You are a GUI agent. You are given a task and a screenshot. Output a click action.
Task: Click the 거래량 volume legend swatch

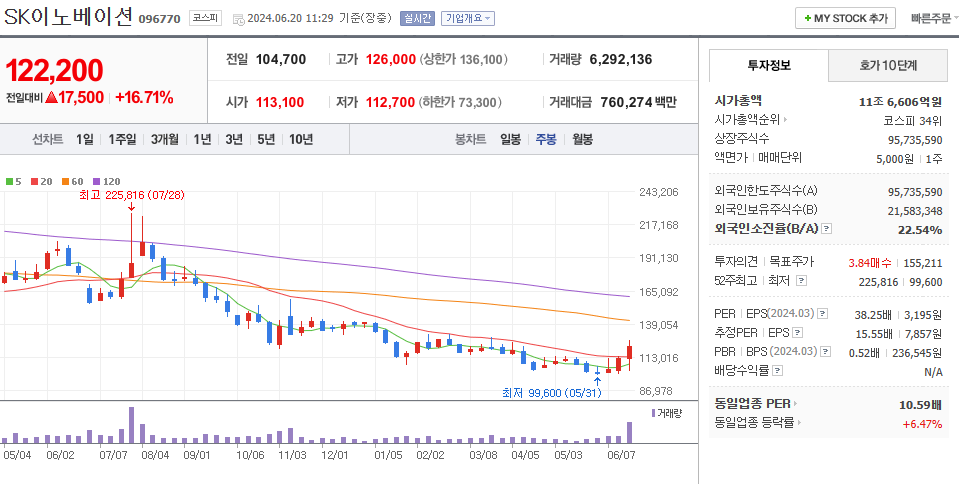(x=654, y=413)
